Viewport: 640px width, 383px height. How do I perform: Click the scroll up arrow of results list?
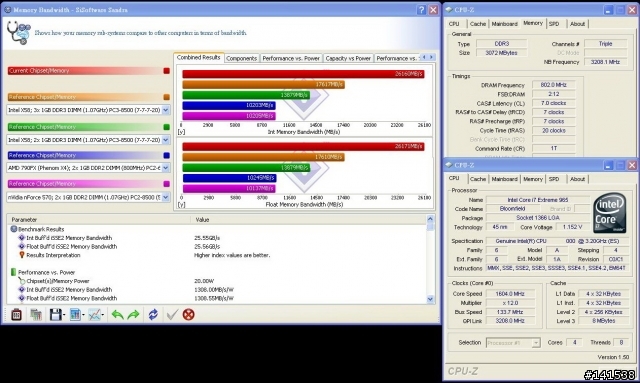click(430, 219)
